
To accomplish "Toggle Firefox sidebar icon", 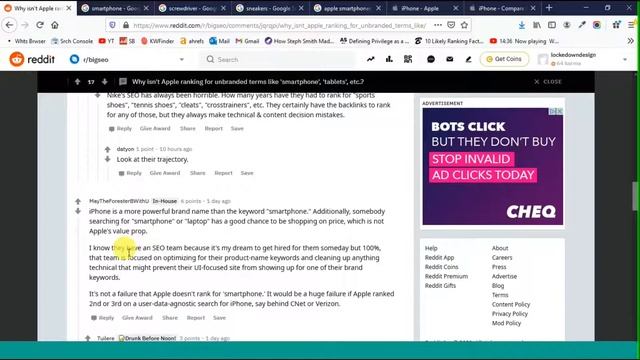I will (552, 25).
